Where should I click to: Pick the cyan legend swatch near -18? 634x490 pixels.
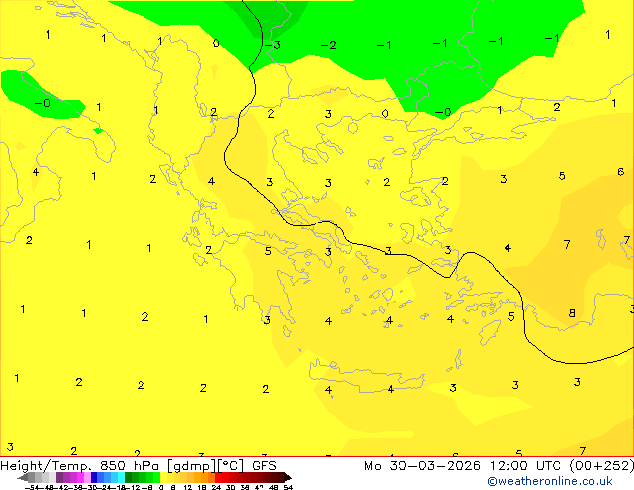(121, 477)
